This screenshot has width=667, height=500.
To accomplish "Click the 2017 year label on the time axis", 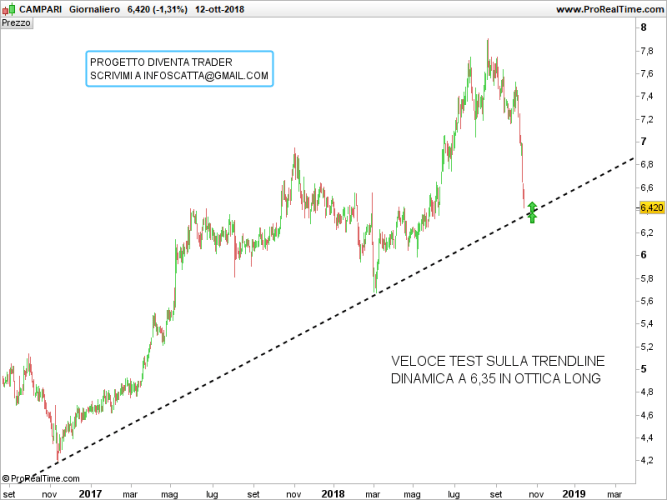I will [90, 493].
